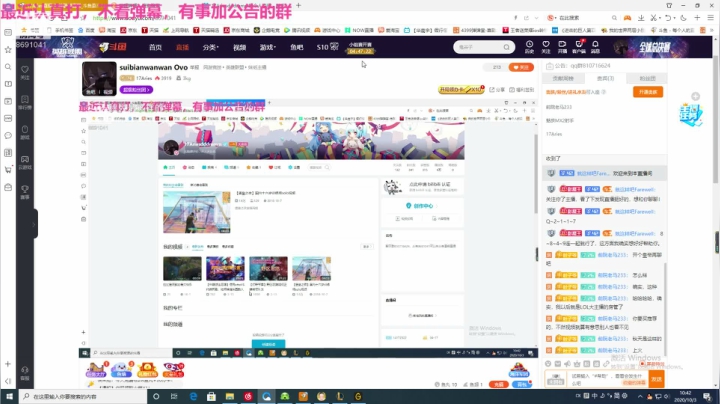Click the plus icon at browser sidebar bottom
Screen dimensions: 720x404
pyautogui.click(x=8, y=364)
